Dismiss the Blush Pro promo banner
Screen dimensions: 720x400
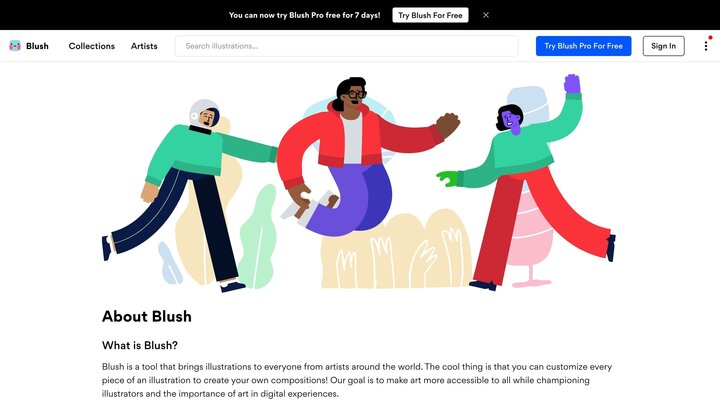tap(486, 15)
